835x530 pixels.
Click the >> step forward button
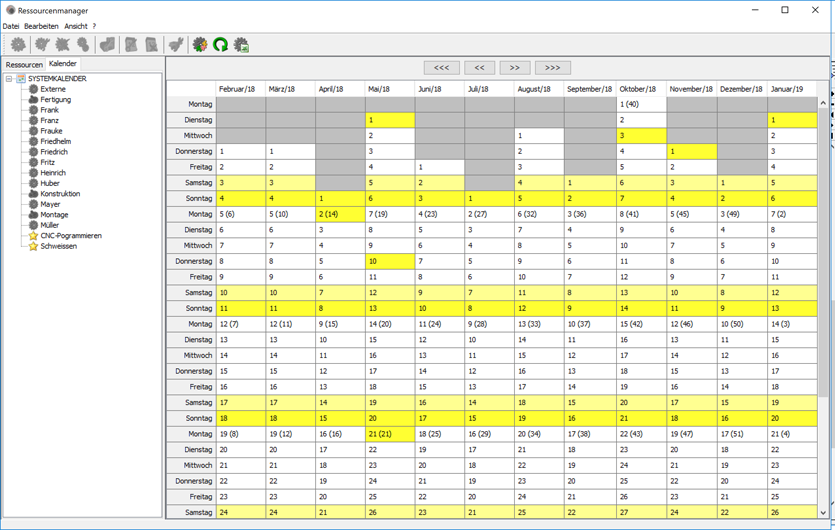tap(514, 68)
